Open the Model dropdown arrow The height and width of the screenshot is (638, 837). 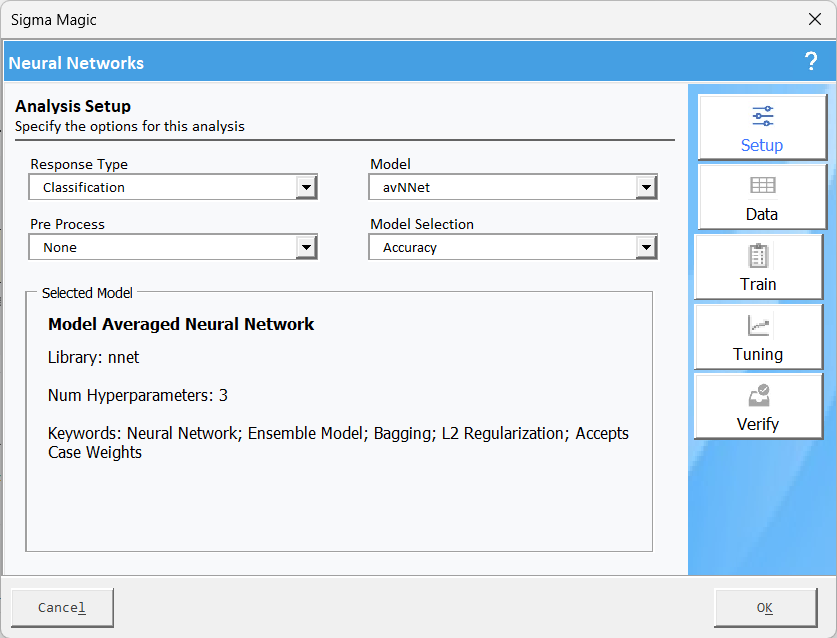tap(646, 188)
